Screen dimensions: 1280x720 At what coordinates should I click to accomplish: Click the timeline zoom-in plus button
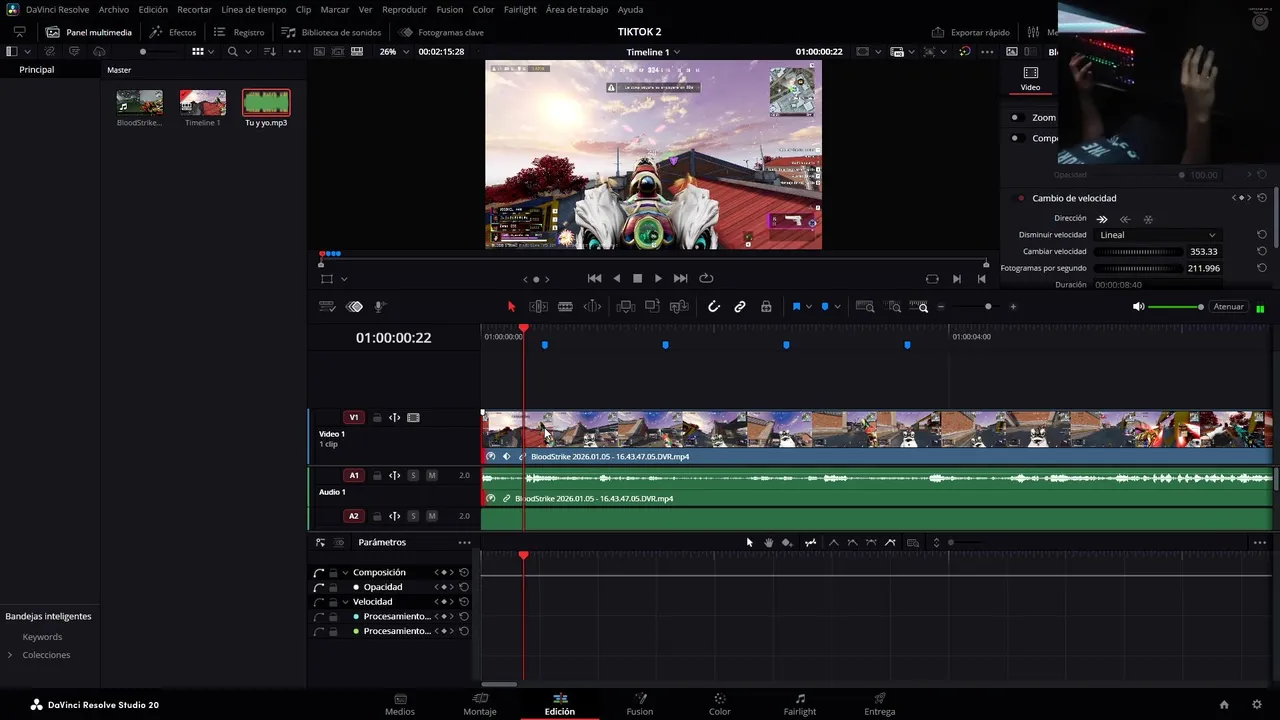coord(1013,307)
